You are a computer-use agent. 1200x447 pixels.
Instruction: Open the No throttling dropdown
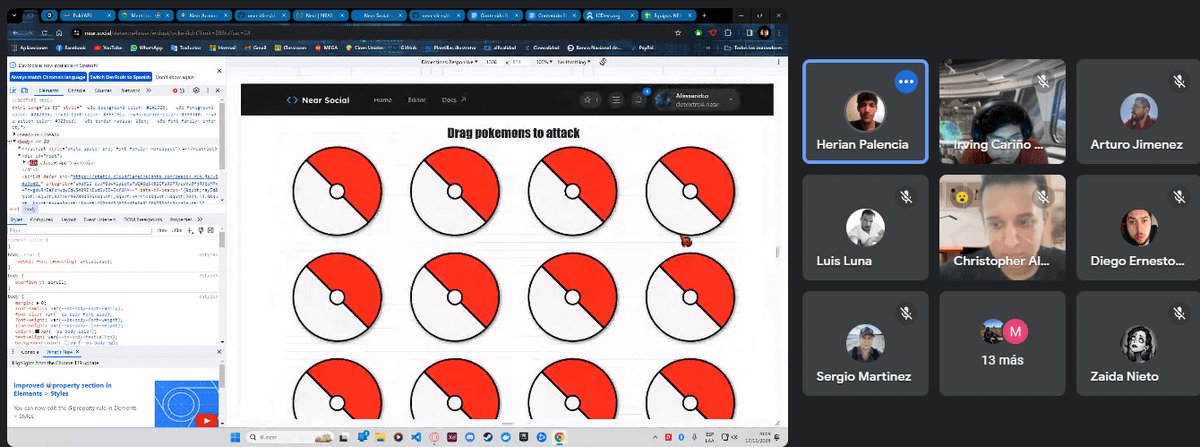tap(573, 62)
